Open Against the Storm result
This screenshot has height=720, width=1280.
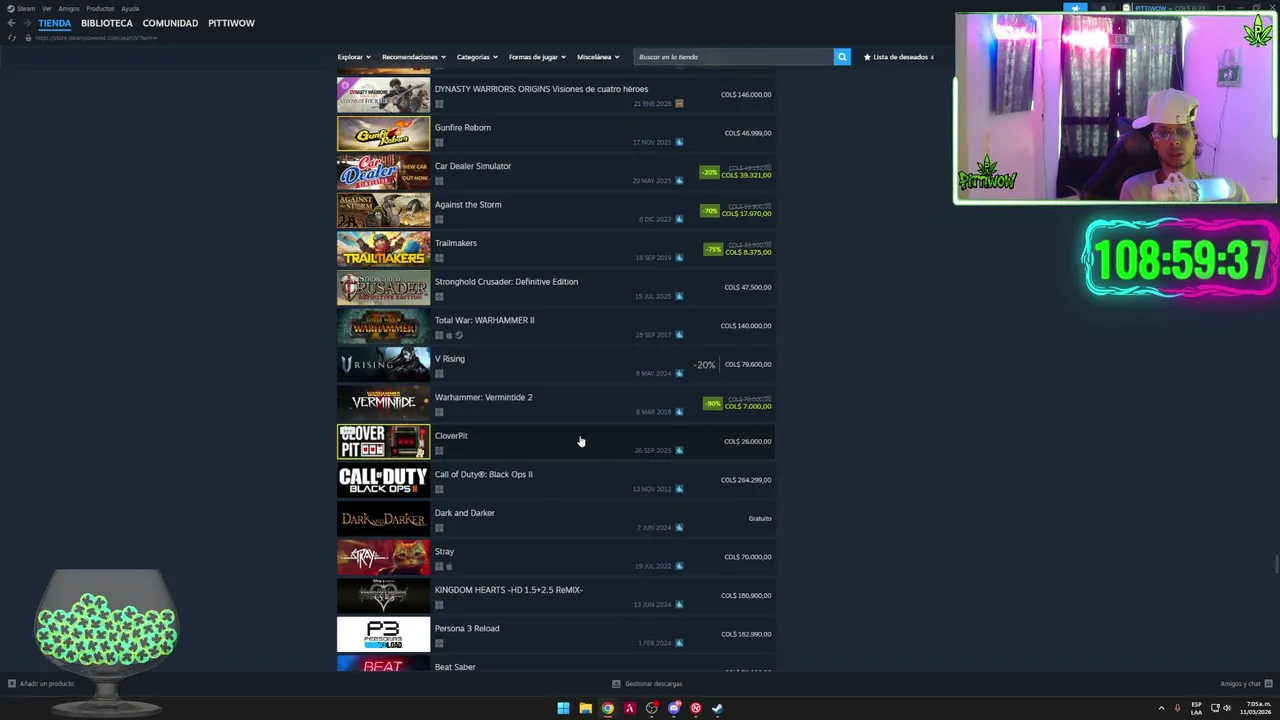555,210
